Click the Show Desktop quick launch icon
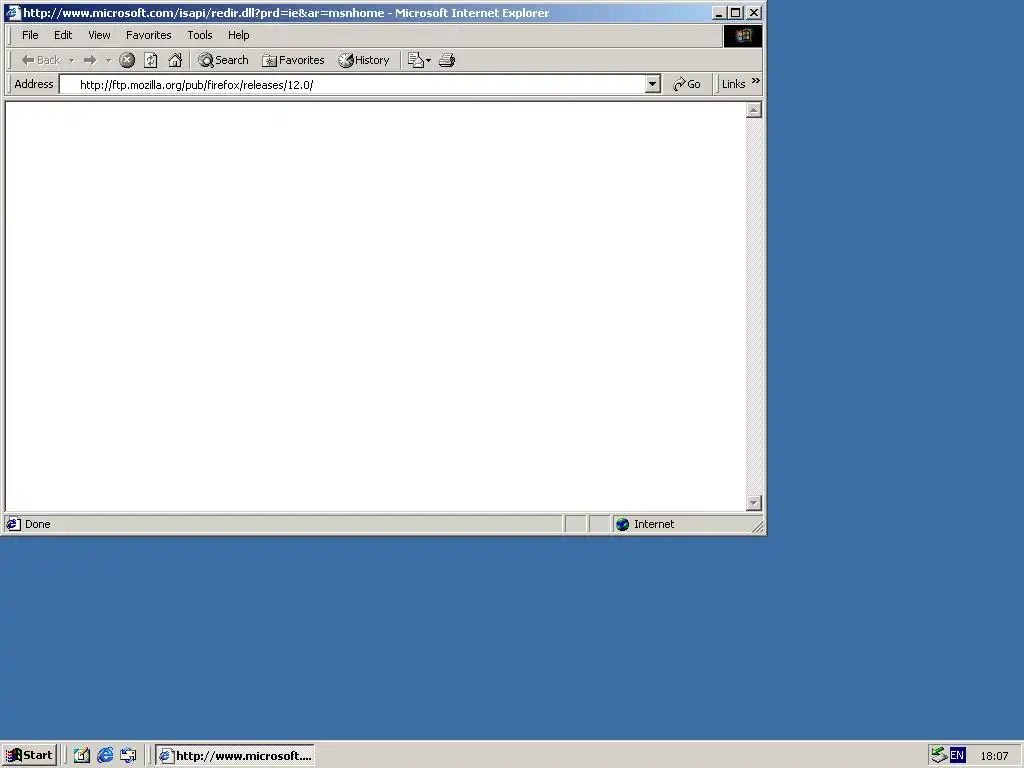 (82, 756)
